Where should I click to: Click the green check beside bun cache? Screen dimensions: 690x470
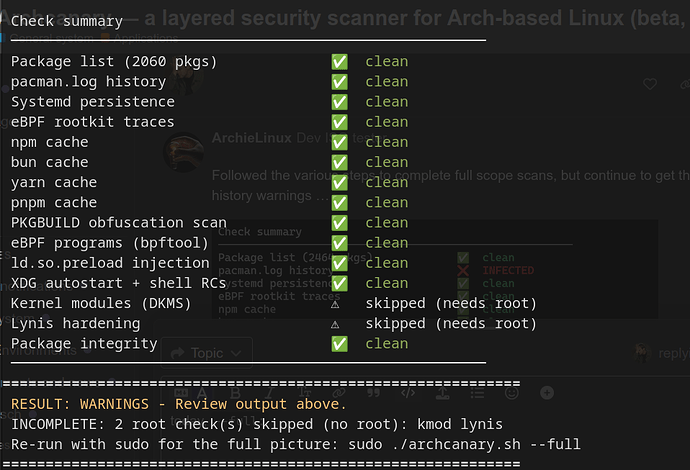tap(339, 162)
